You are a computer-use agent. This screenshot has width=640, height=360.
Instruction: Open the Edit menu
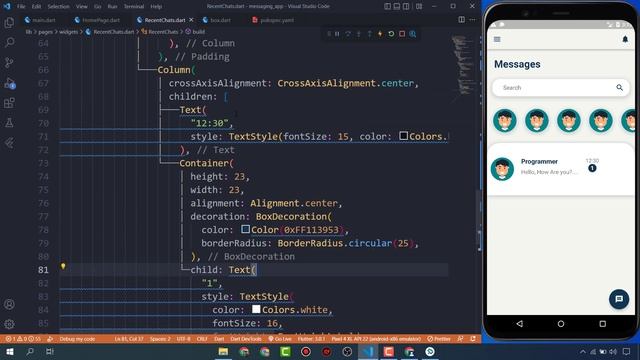36,7
